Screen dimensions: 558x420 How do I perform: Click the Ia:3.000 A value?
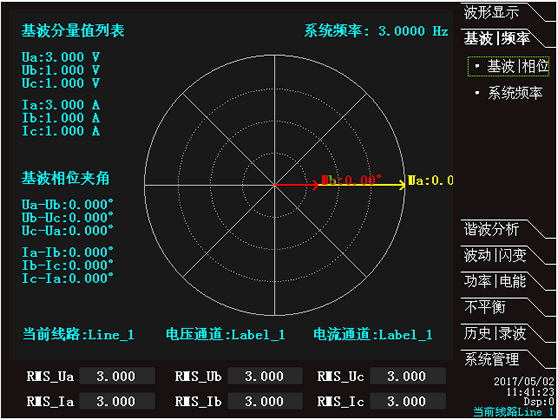pyautogui.click(x=60, y=105)
